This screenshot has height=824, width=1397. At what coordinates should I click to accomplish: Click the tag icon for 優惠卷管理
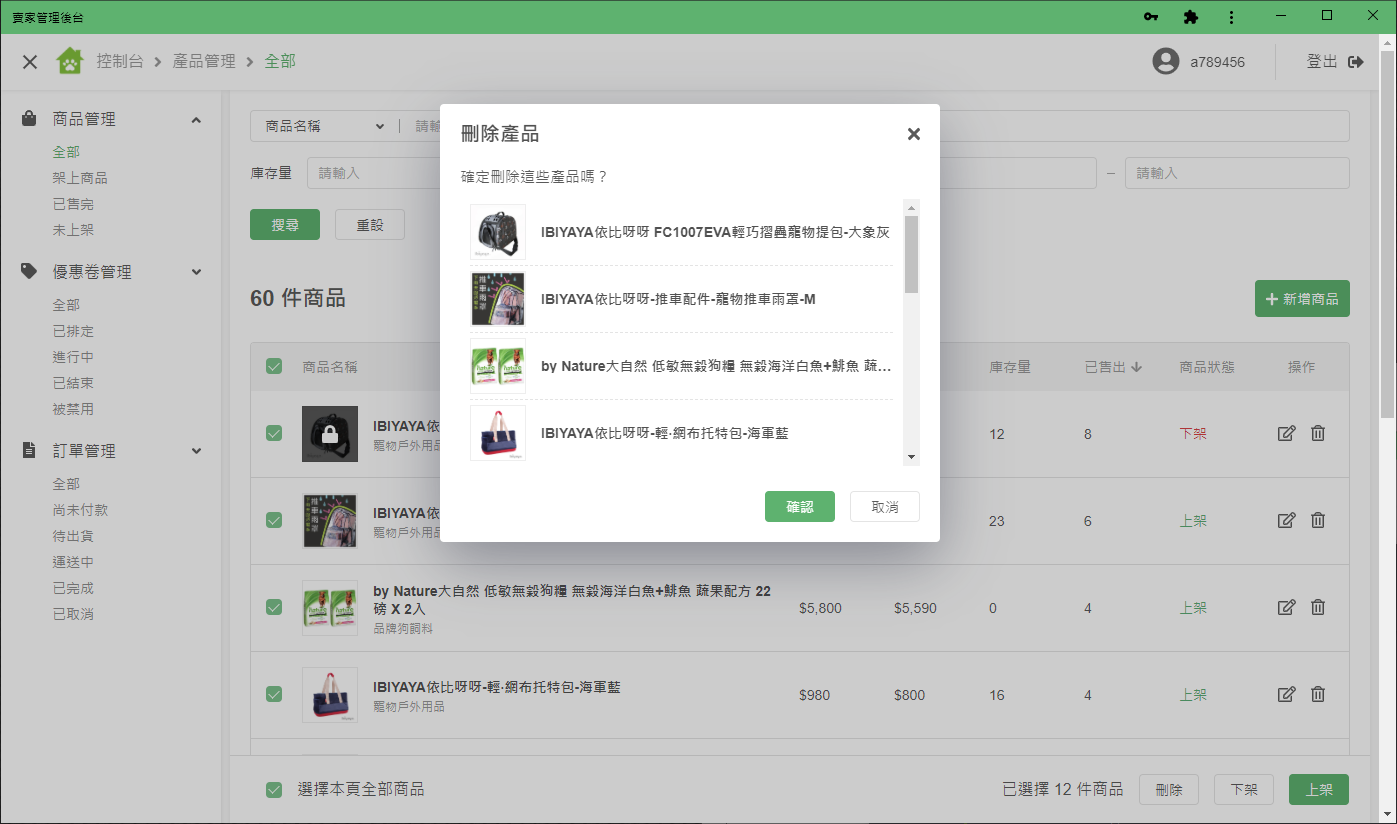[x=30, y=271]
